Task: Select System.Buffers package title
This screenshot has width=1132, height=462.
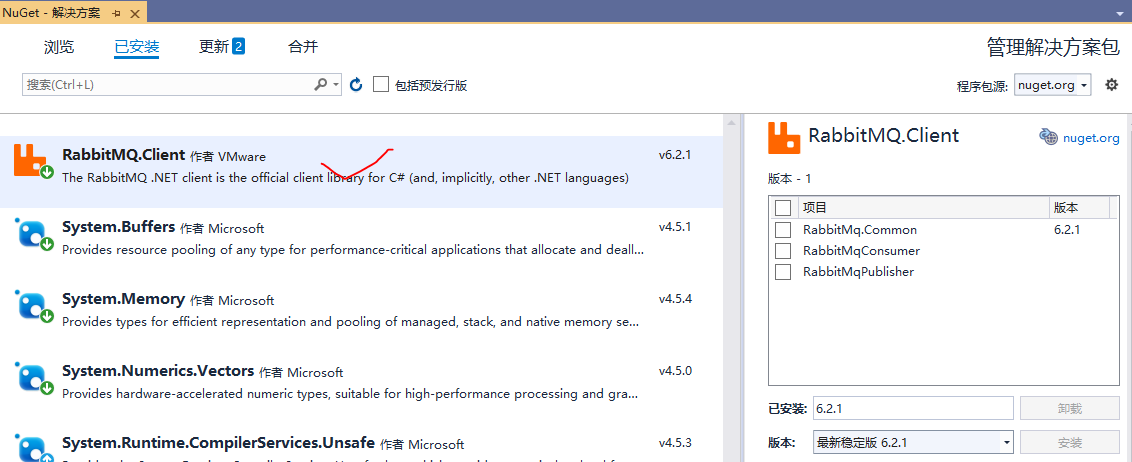Action: 118,227
